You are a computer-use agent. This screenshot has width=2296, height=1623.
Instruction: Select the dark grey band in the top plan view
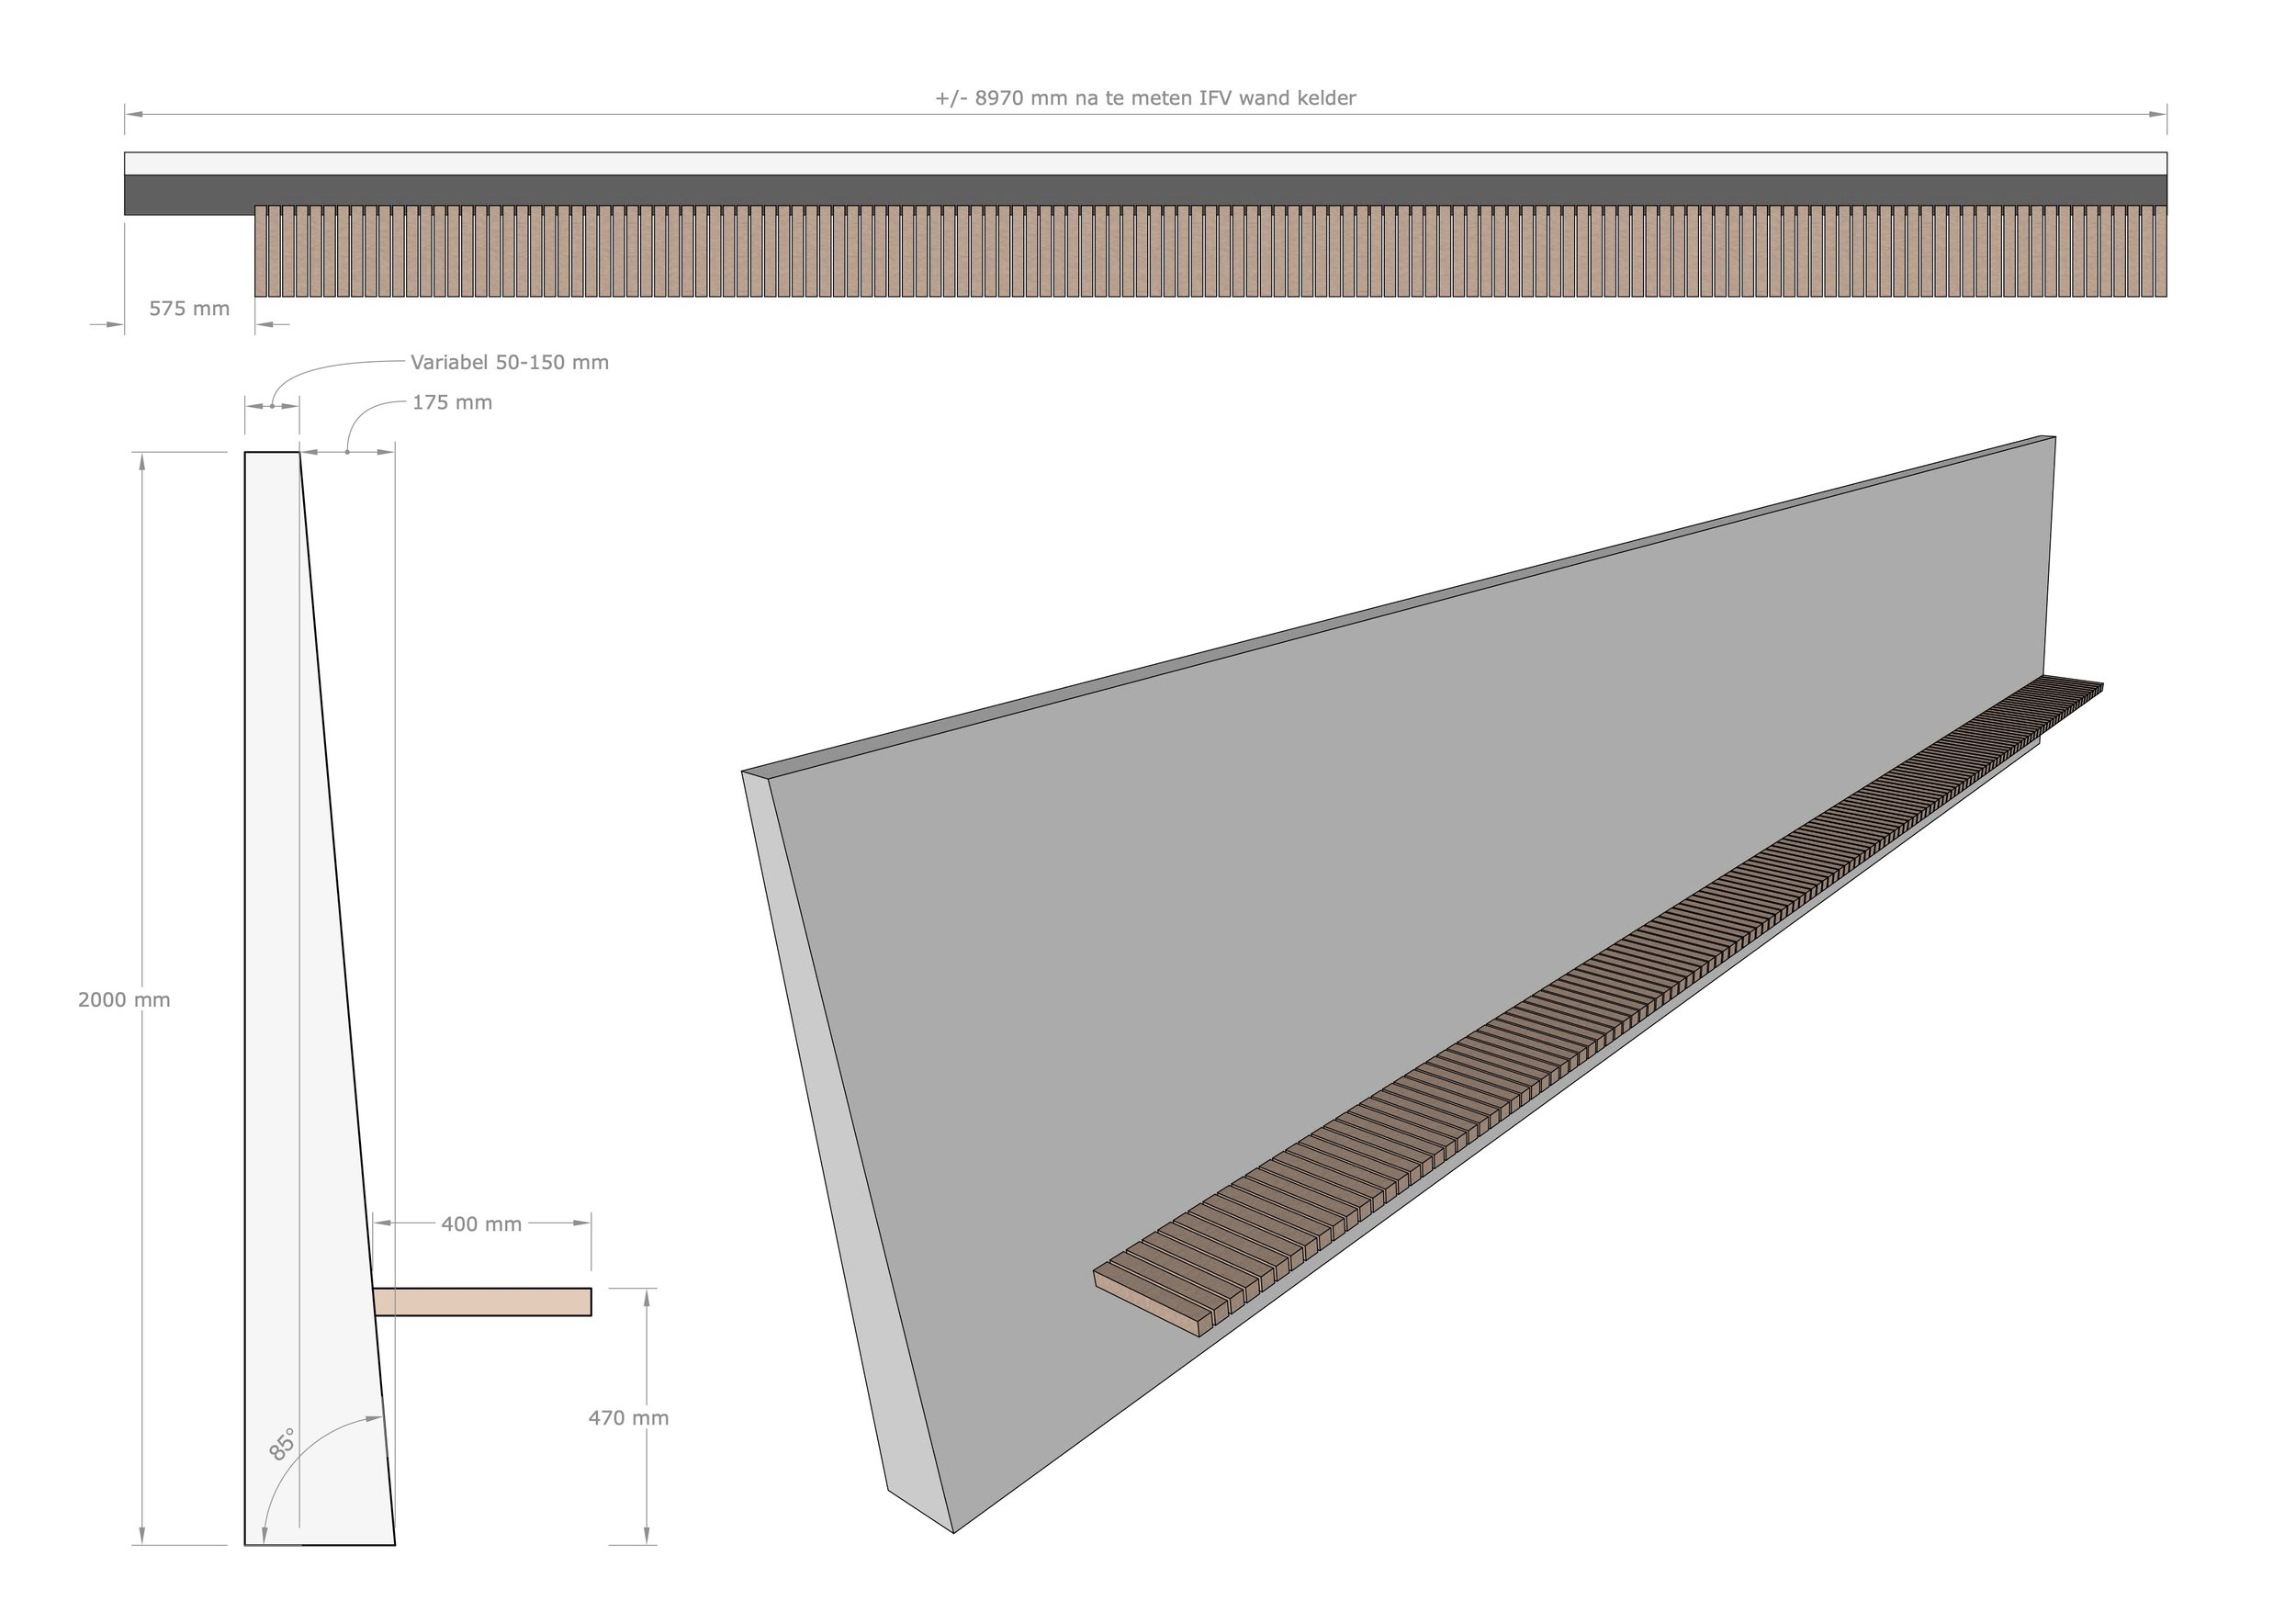(x=1145, y=190)
